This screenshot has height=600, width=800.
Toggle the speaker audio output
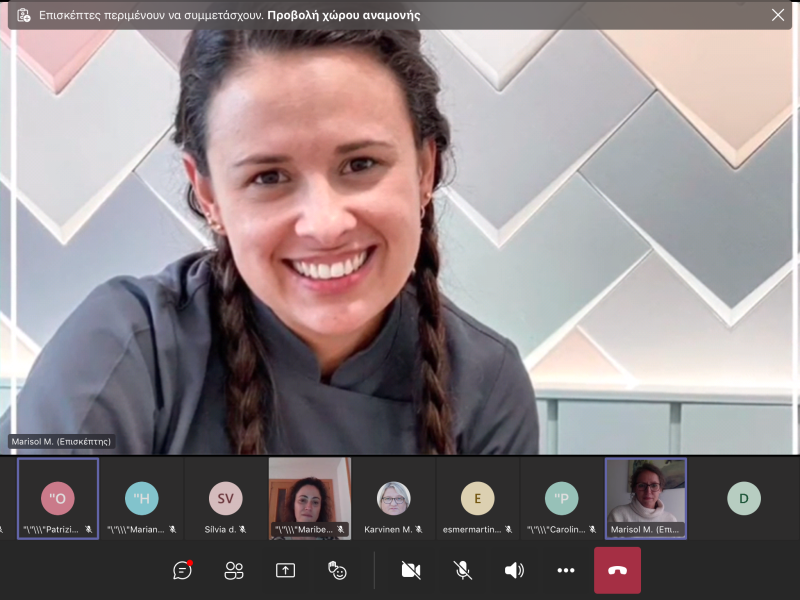514,570
